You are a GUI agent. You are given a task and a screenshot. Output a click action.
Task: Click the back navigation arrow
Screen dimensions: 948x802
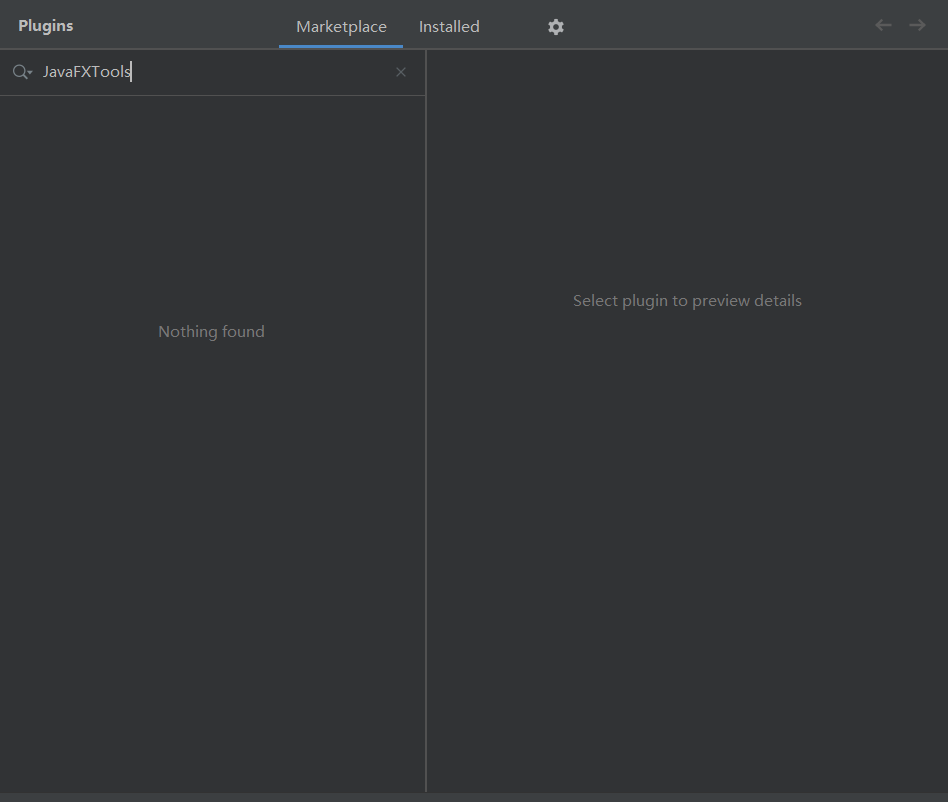883,25
